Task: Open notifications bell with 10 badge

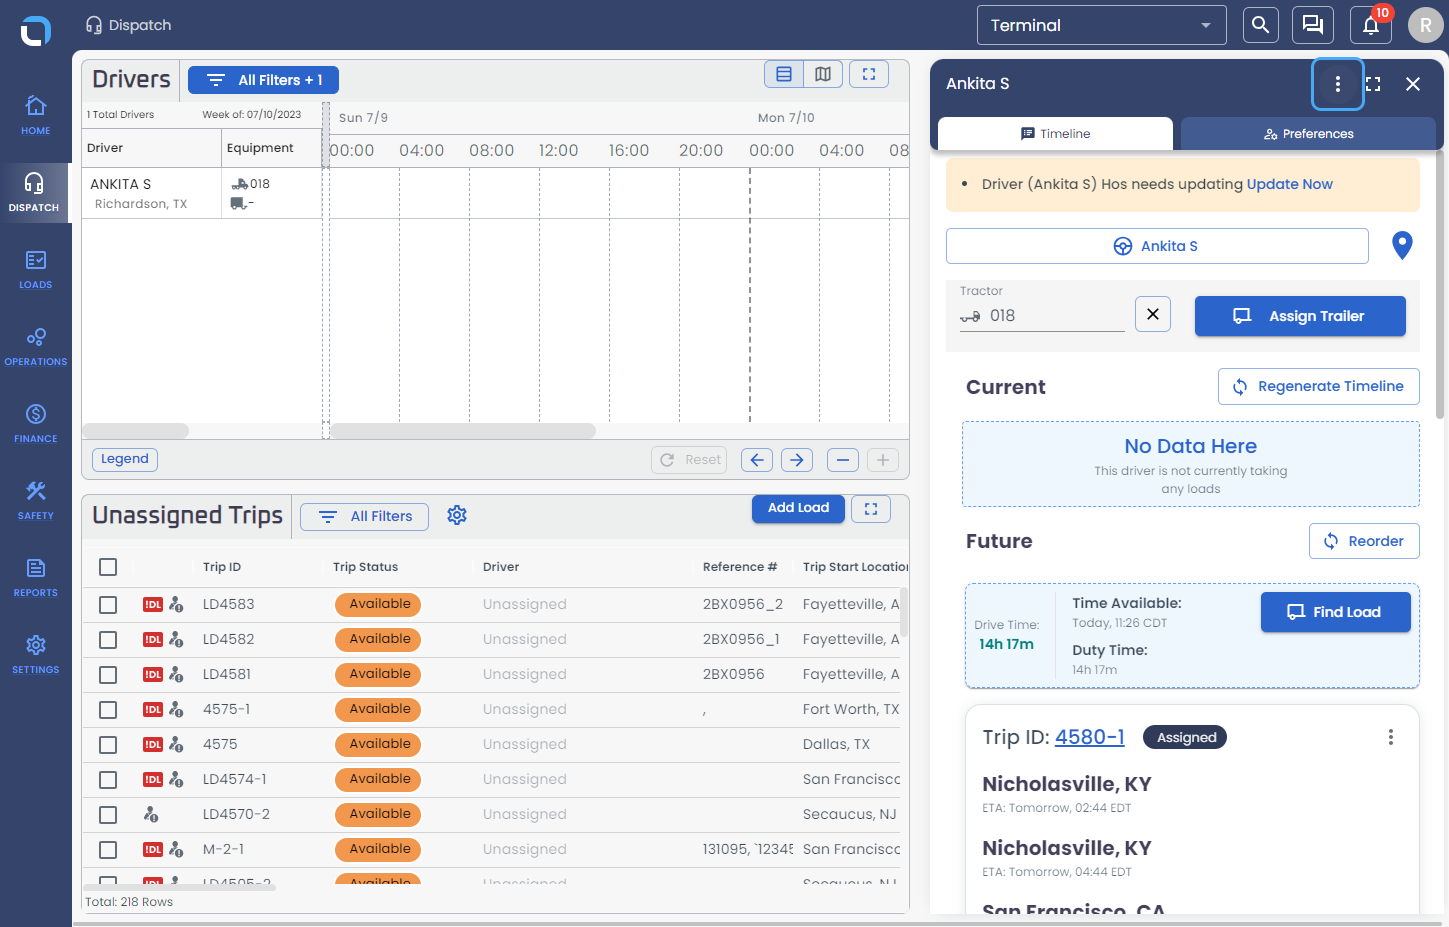Action: point(1371,25)
